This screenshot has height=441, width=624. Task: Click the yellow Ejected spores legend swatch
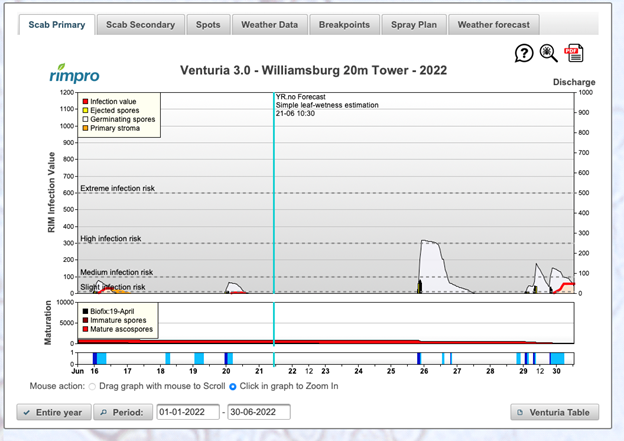pos(87,111)
